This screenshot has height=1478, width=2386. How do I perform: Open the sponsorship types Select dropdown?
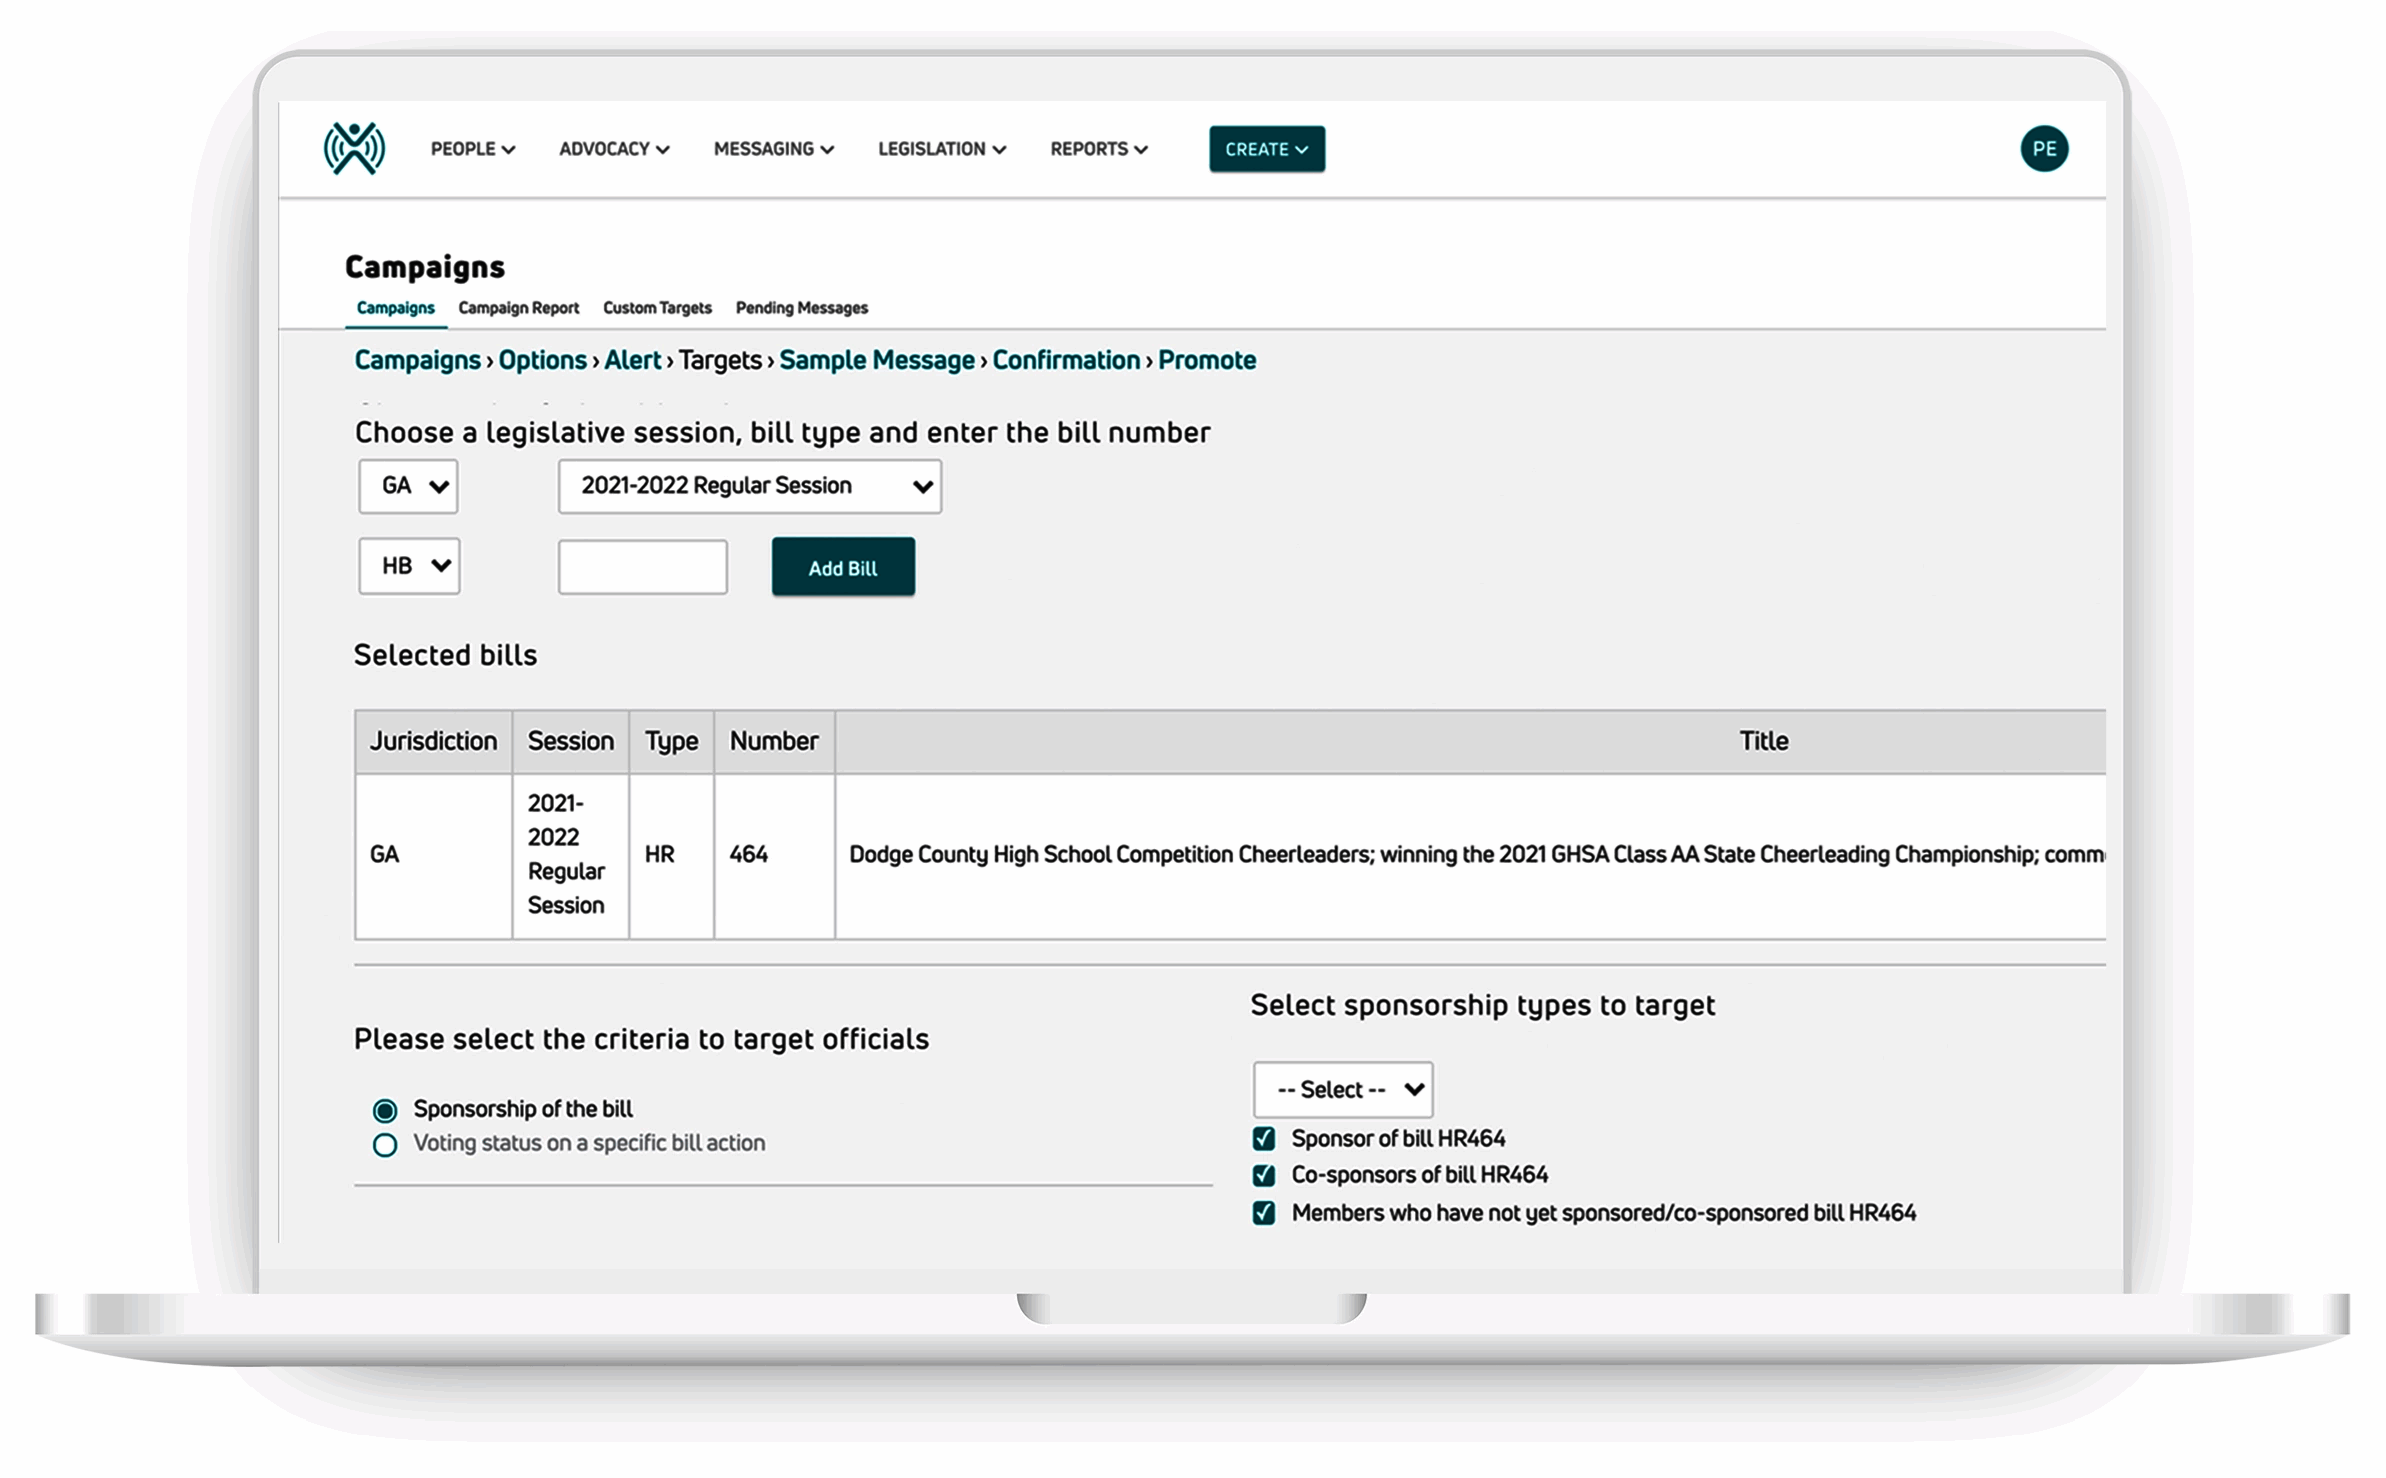point(1342,1089)
